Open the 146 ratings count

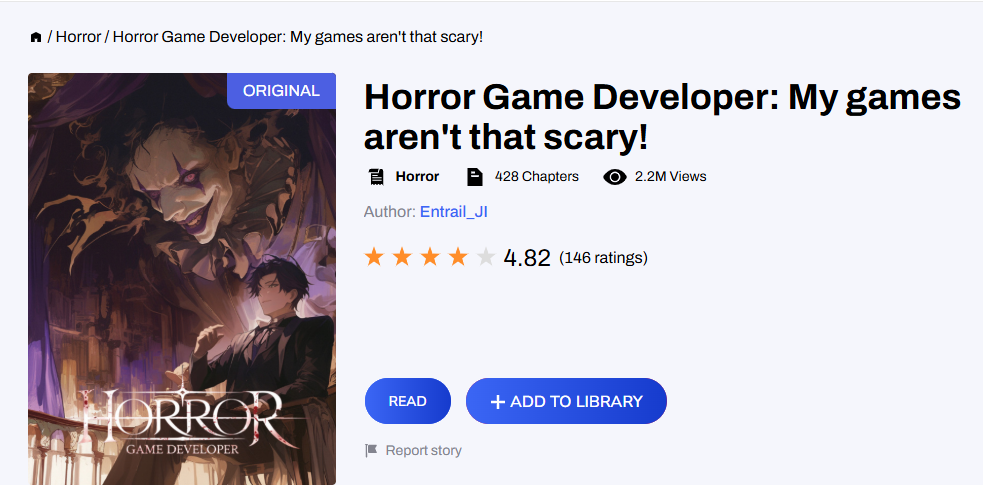(603, 258)
